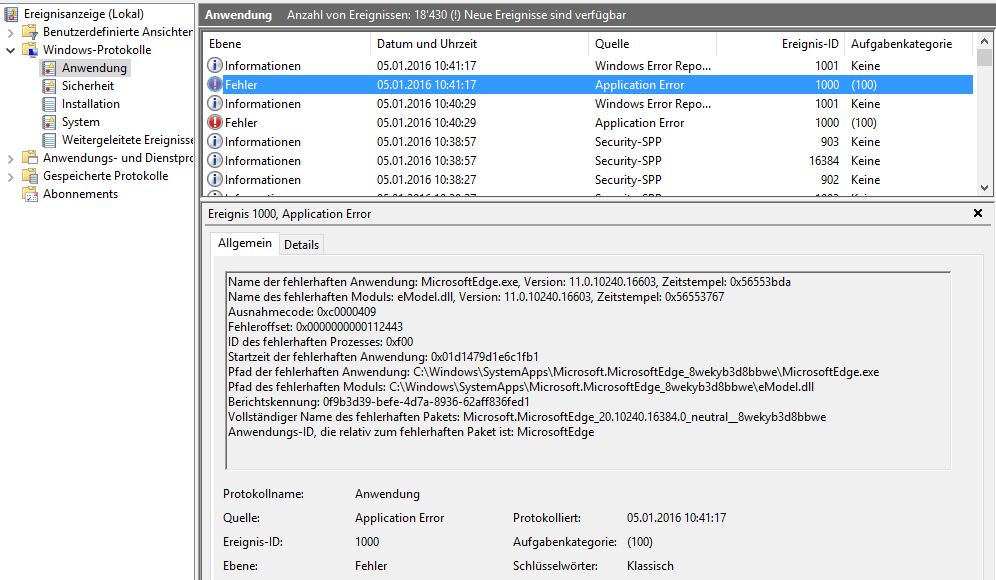Sort events by Ereignis-ID column header
Image resolution: width=996 pixels, height=580 pixels.
[809, 44]
